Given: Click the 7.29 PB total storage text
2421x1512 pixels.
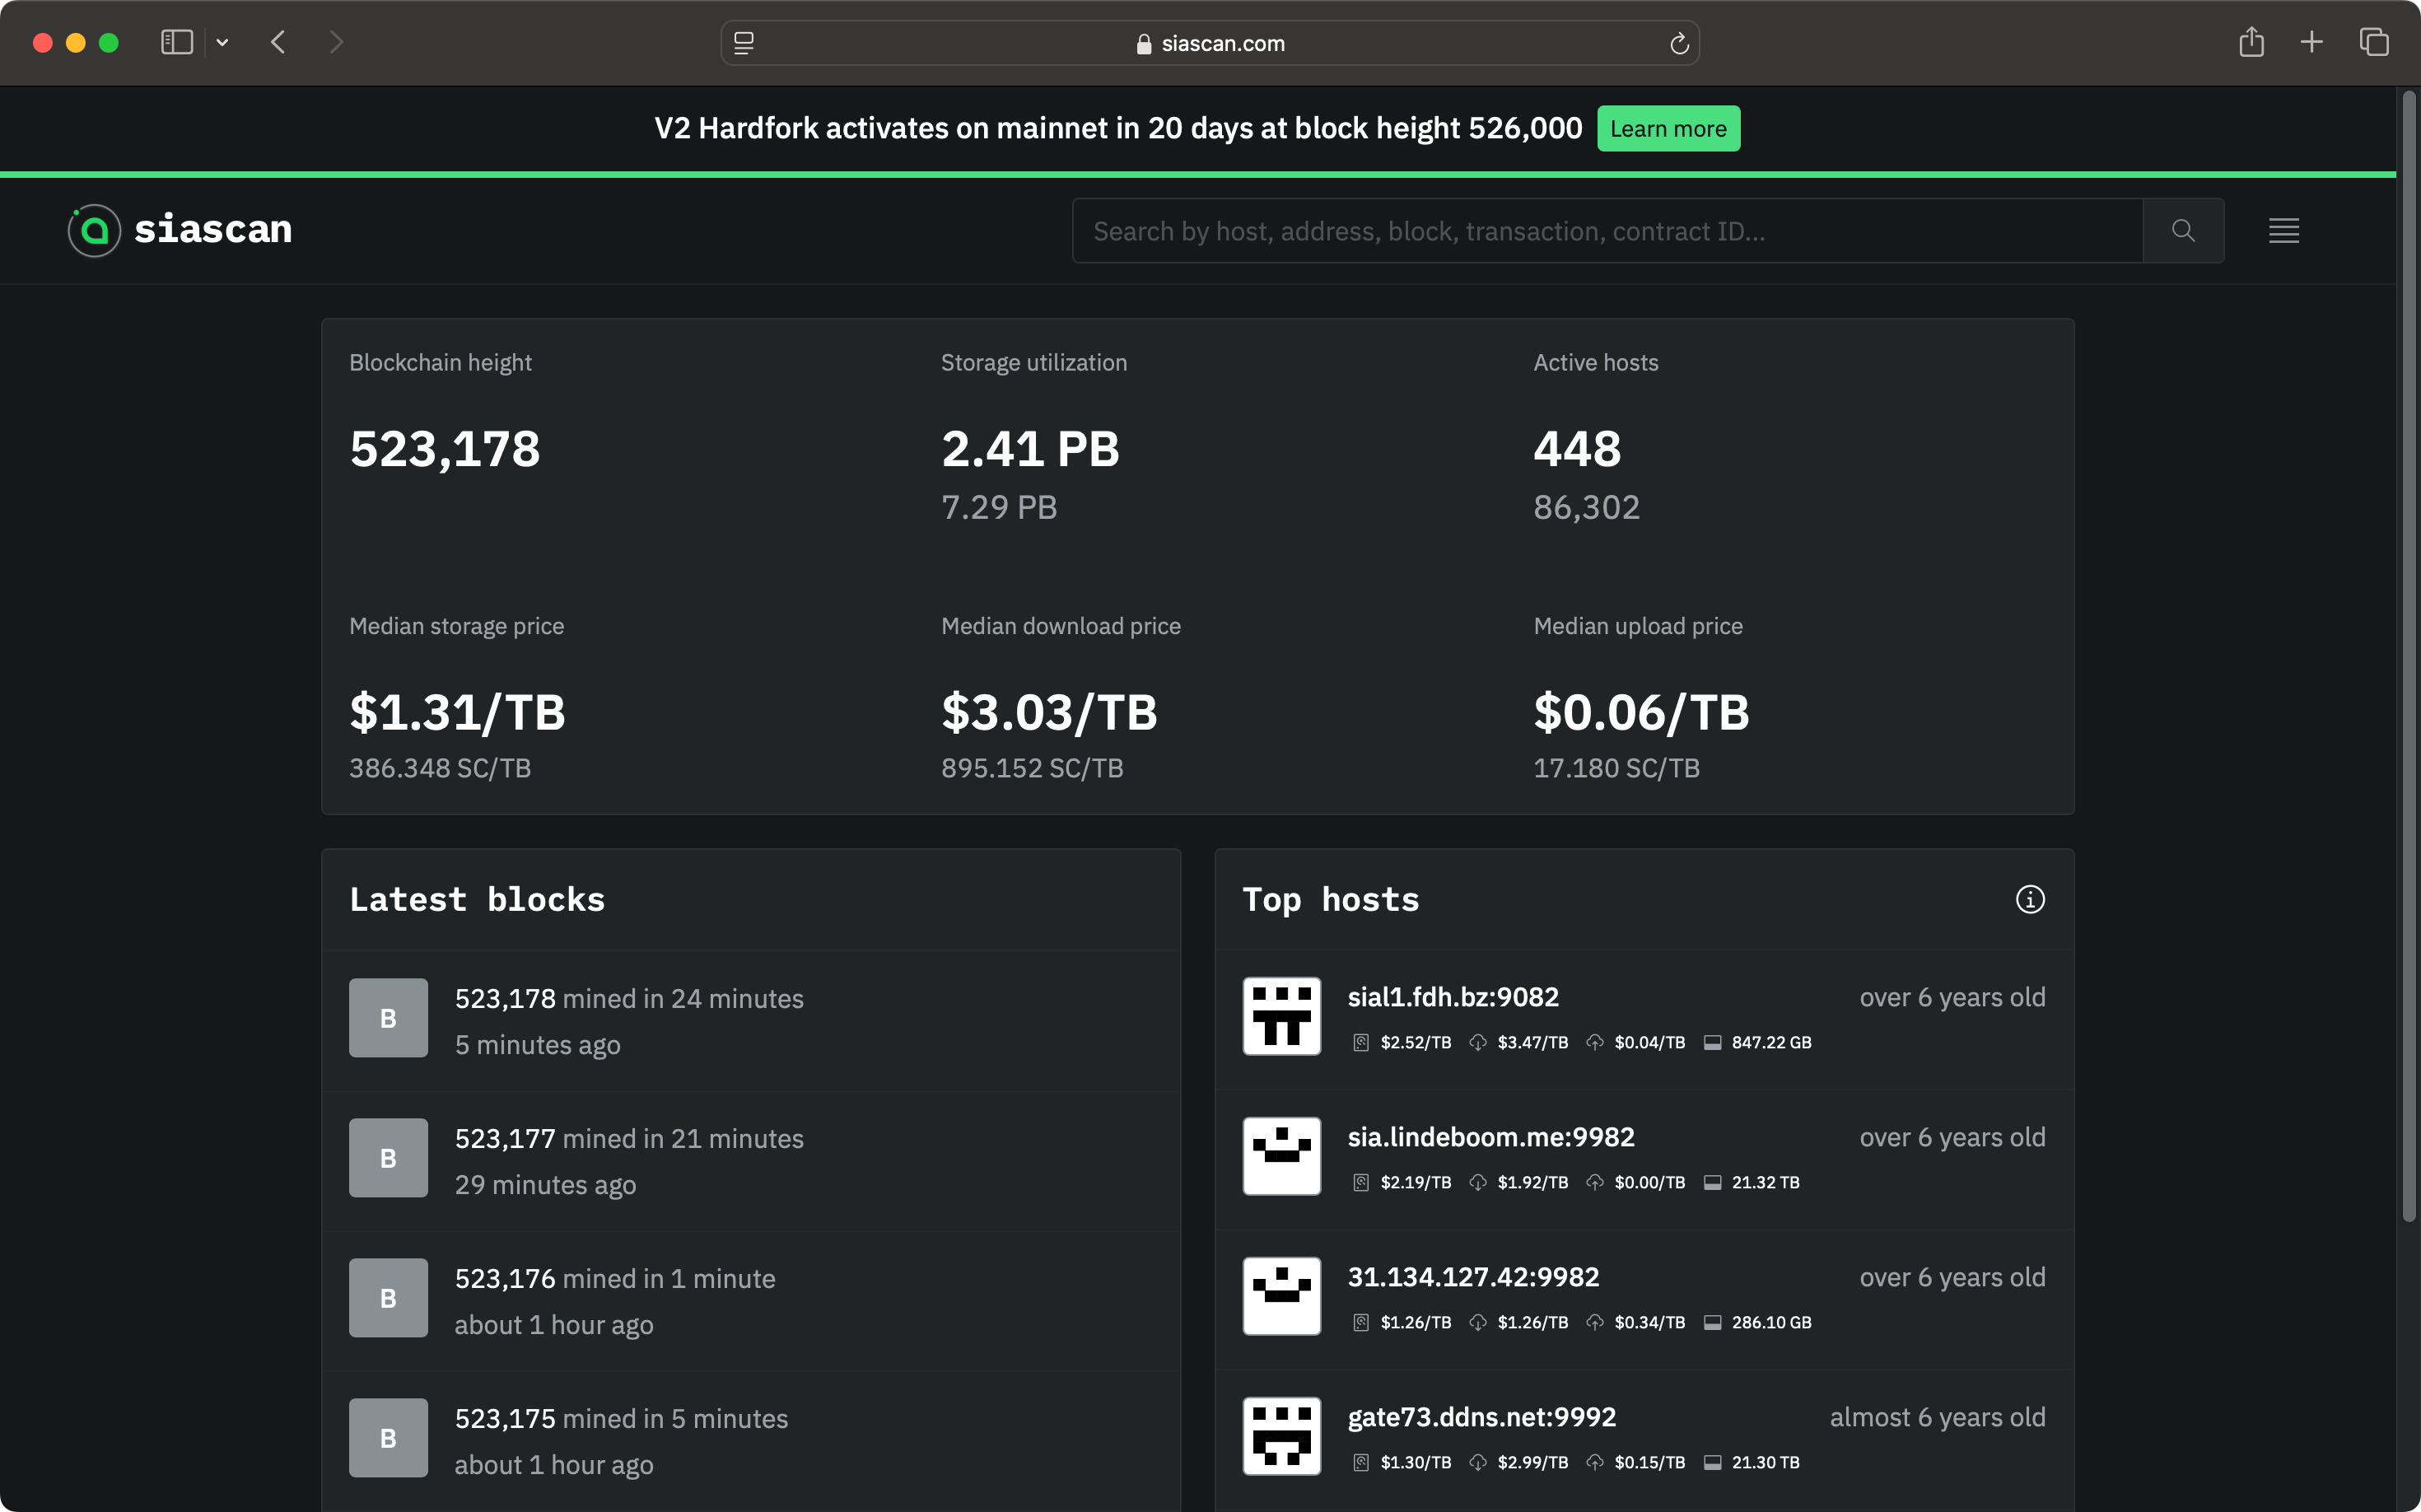Looking at the screenshot, I should point(999,507).
